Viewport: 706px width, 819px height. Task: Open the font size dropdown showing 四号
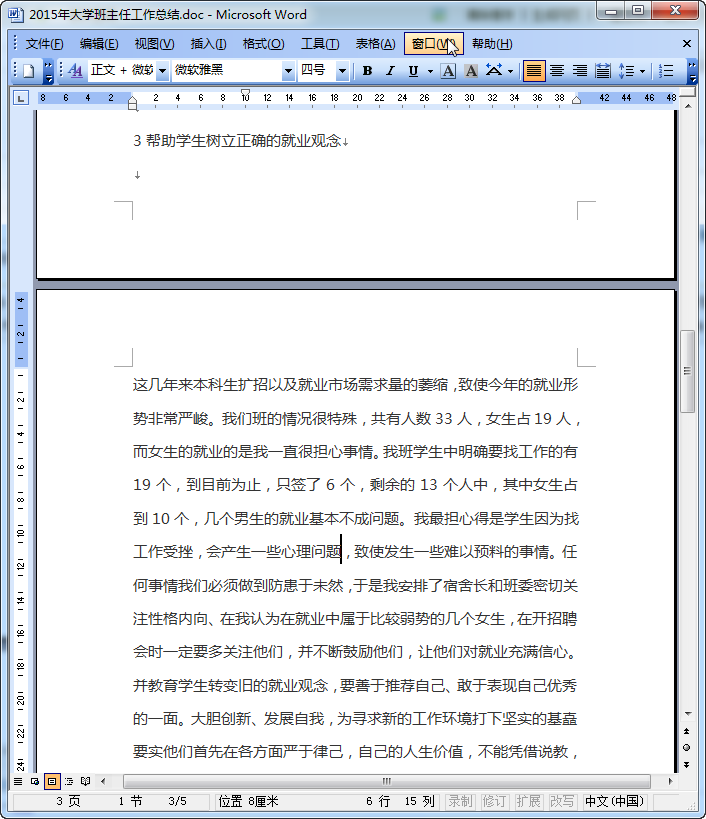(x=342, y=71)
